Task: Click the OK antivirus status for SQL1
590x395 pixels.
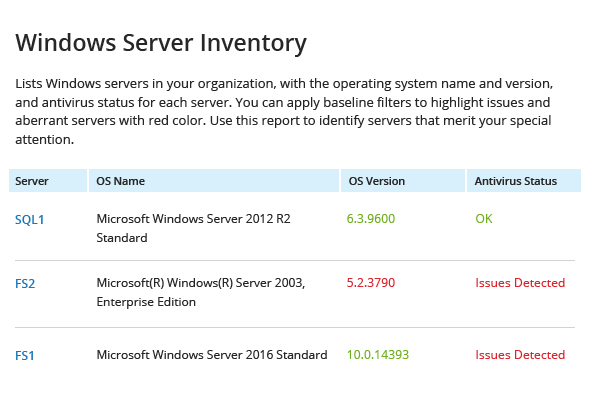Action: click(484, 219)
